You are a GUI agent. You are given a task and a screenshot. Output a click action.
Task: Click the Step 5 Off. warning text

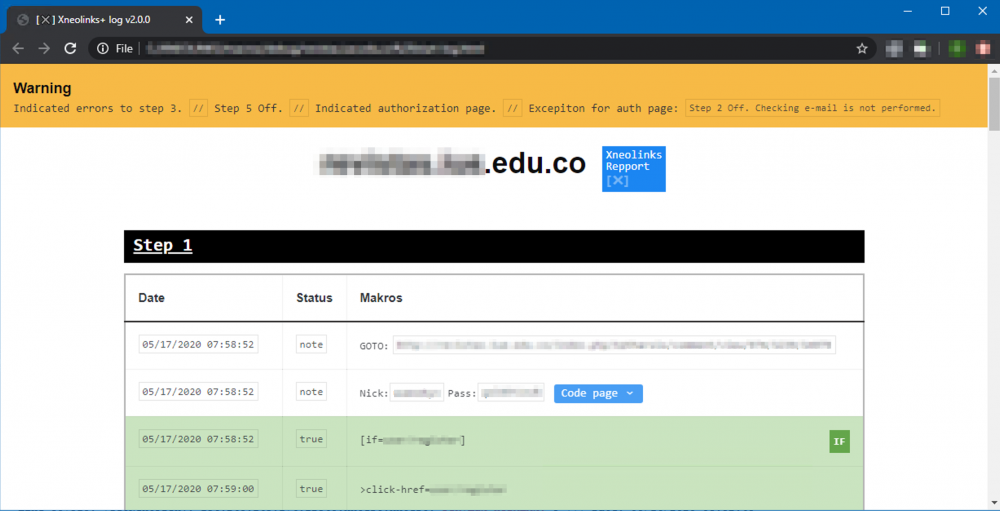point(248,108)
